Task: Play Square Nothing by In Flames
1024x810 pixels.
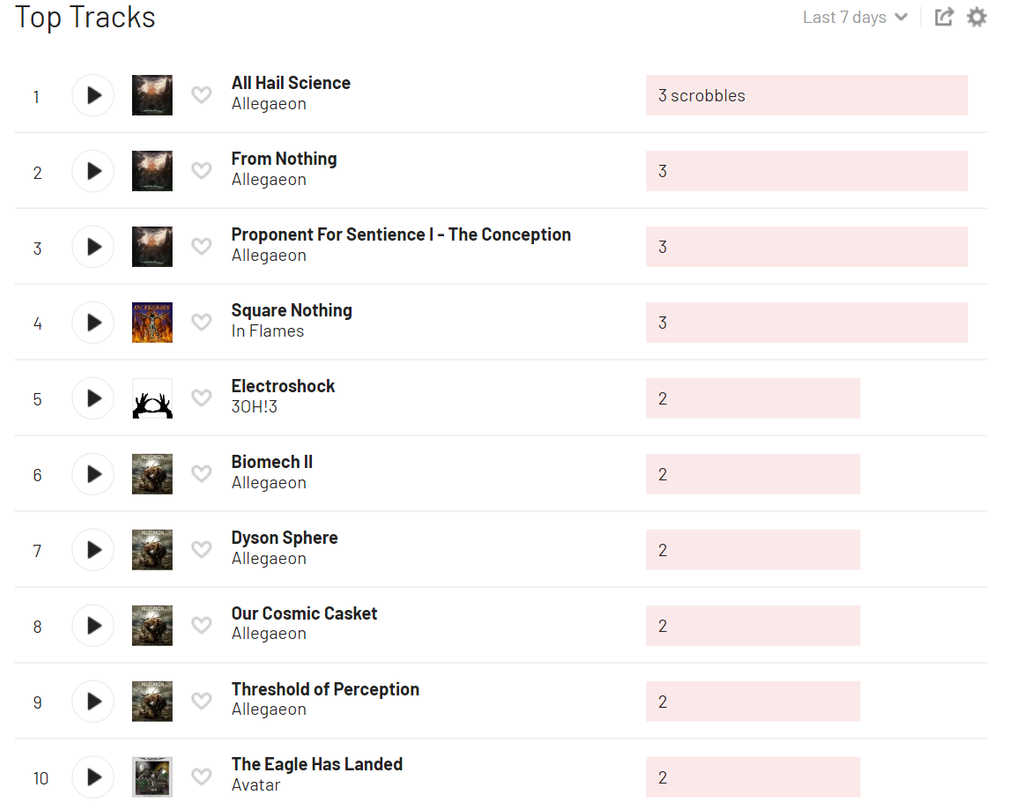Action: click(93, 322)
